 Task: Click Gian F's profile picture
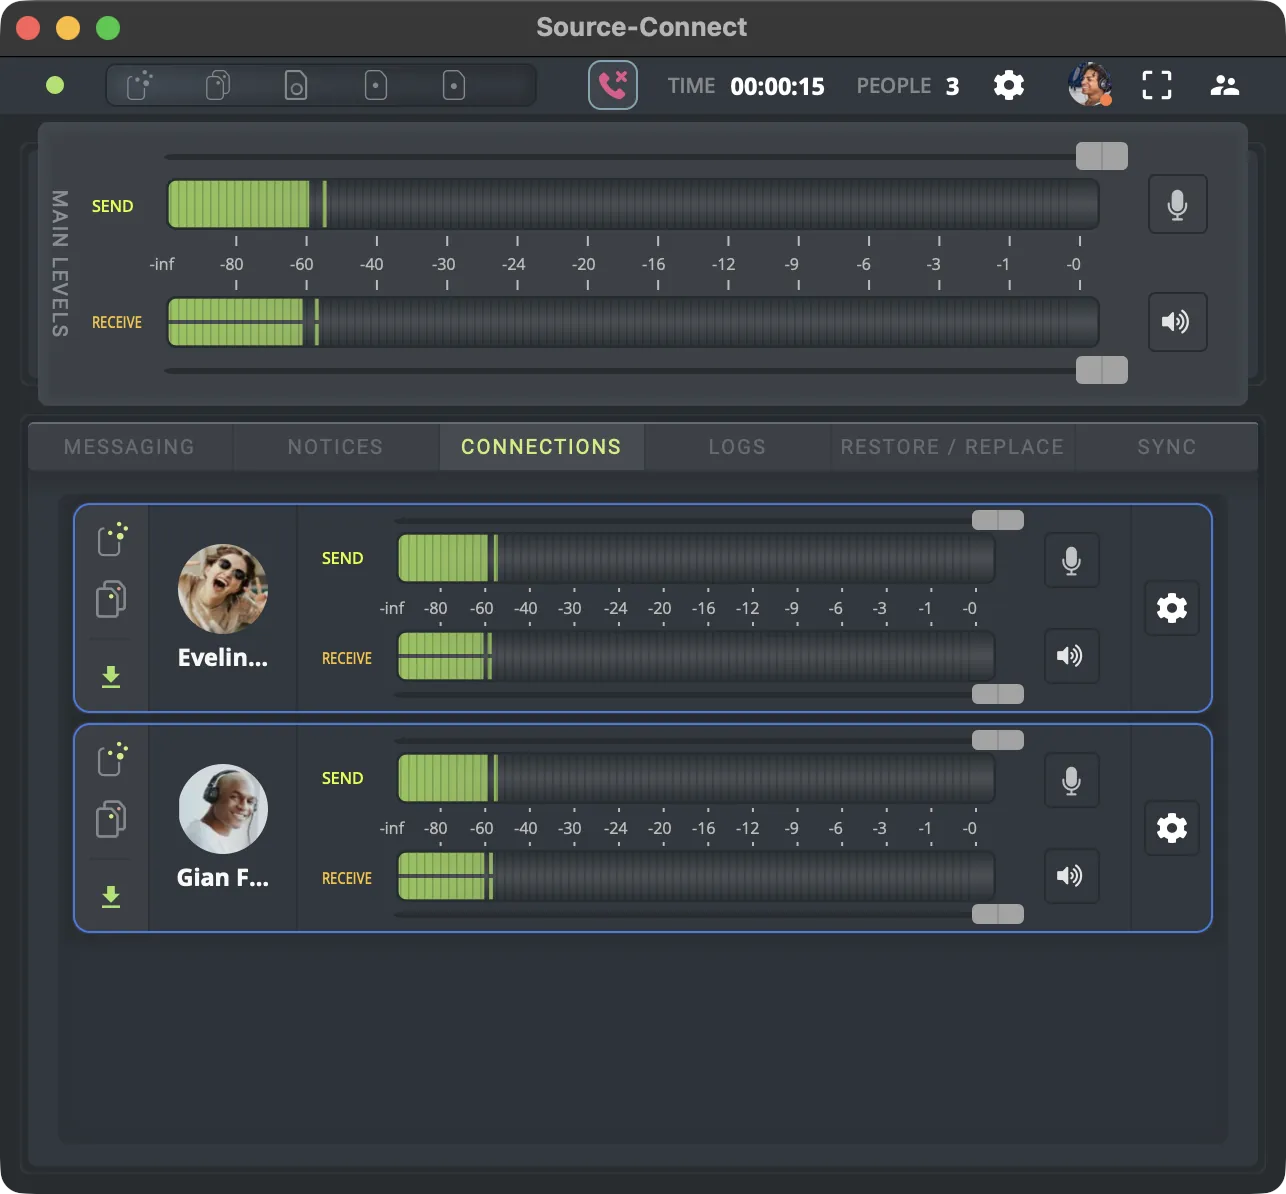(x=223, y=809)
